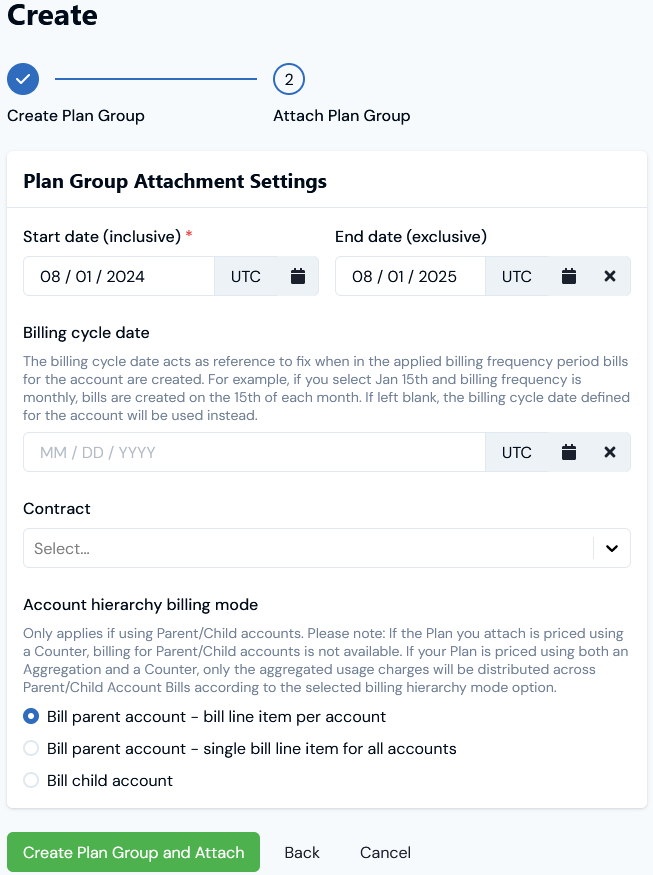Clear the End date field using the X icon
Image resolution: width=653 pixels, height=875 pixels.
(x=610, y=276)
